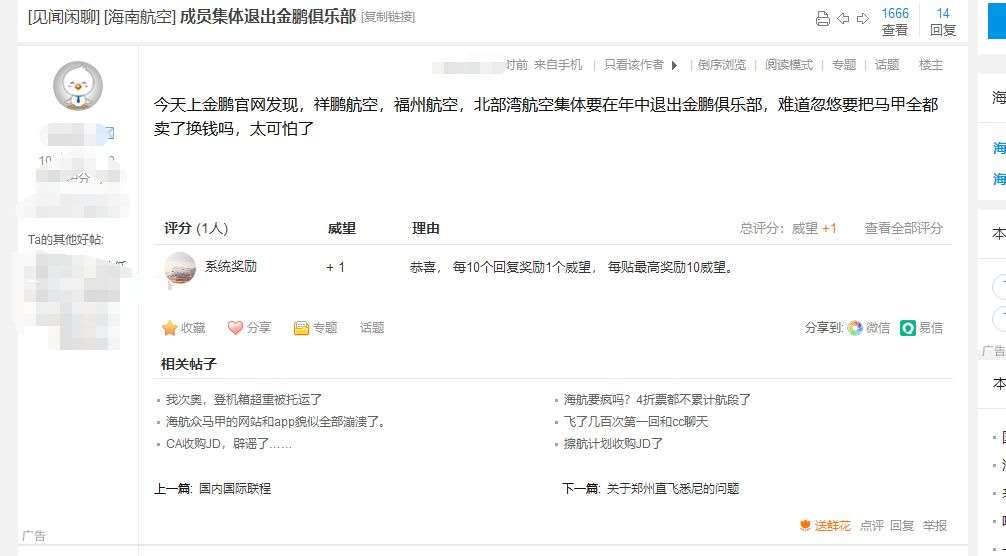Click the 专题 folder icon below post

(301, 328)
